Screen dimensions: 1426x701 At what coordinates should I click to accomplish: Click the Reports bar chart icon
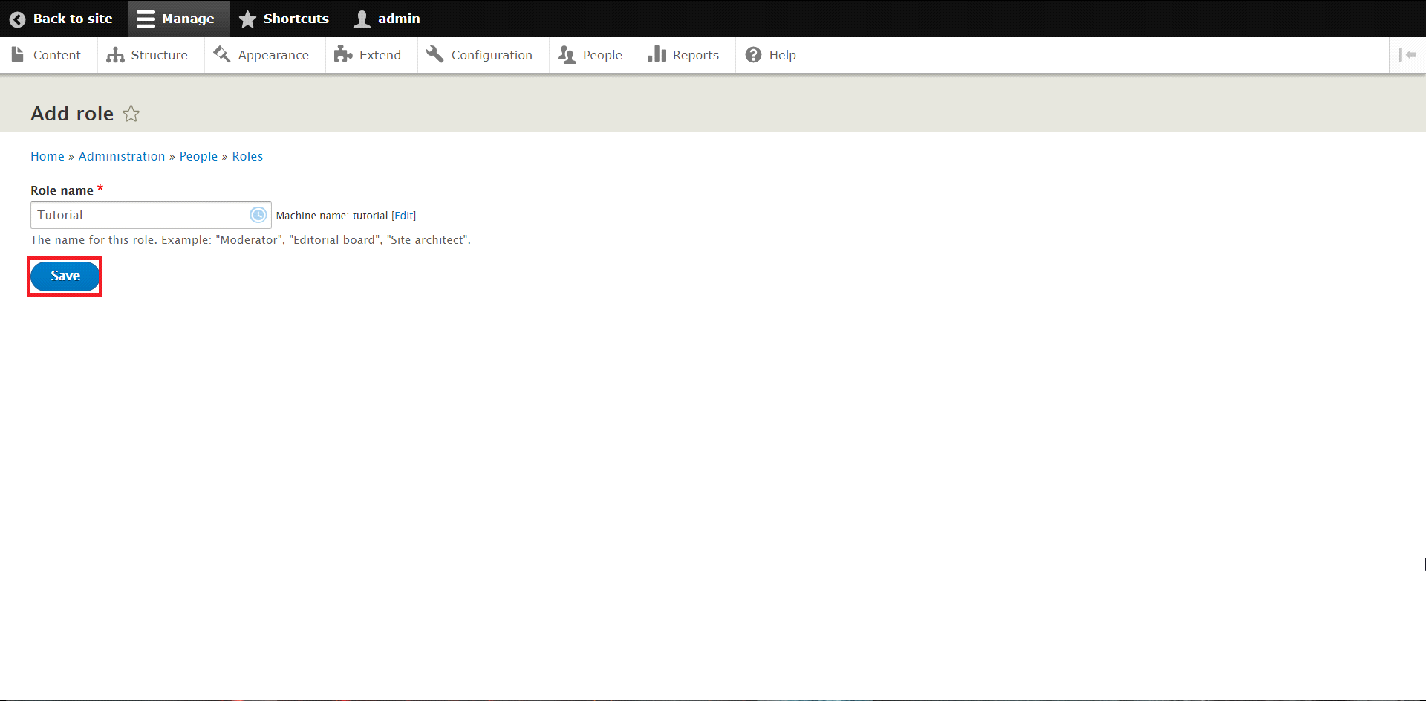coord(657,55)
